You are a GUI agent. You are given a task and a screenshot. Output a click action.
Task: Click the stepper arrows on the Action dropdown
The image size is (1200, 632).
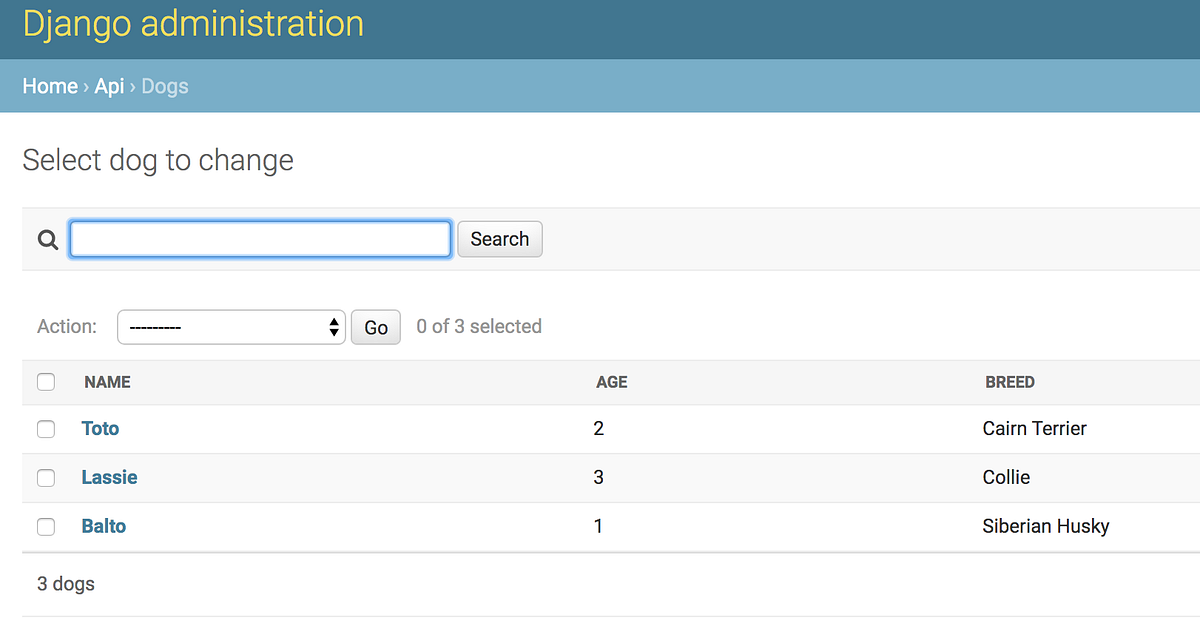(333, 326)
